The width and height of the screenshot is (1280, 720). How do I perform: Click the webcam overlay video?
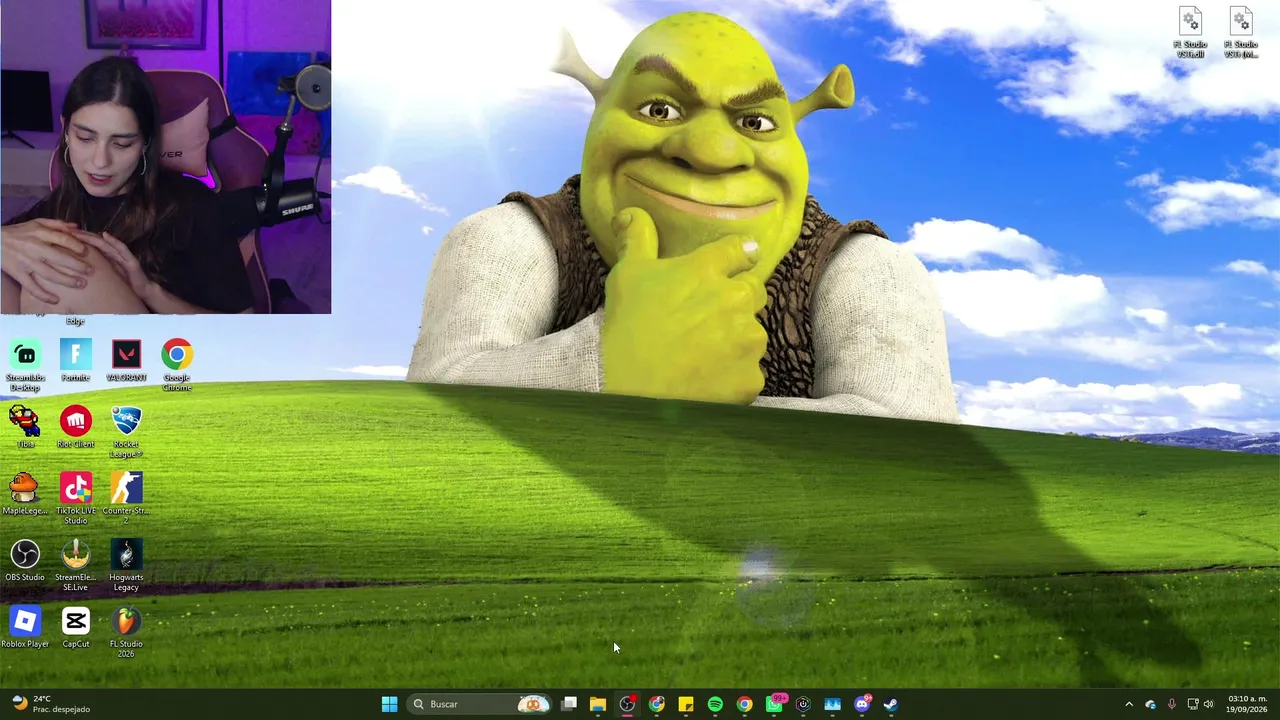pyautogui.click(x=165, y=157)
